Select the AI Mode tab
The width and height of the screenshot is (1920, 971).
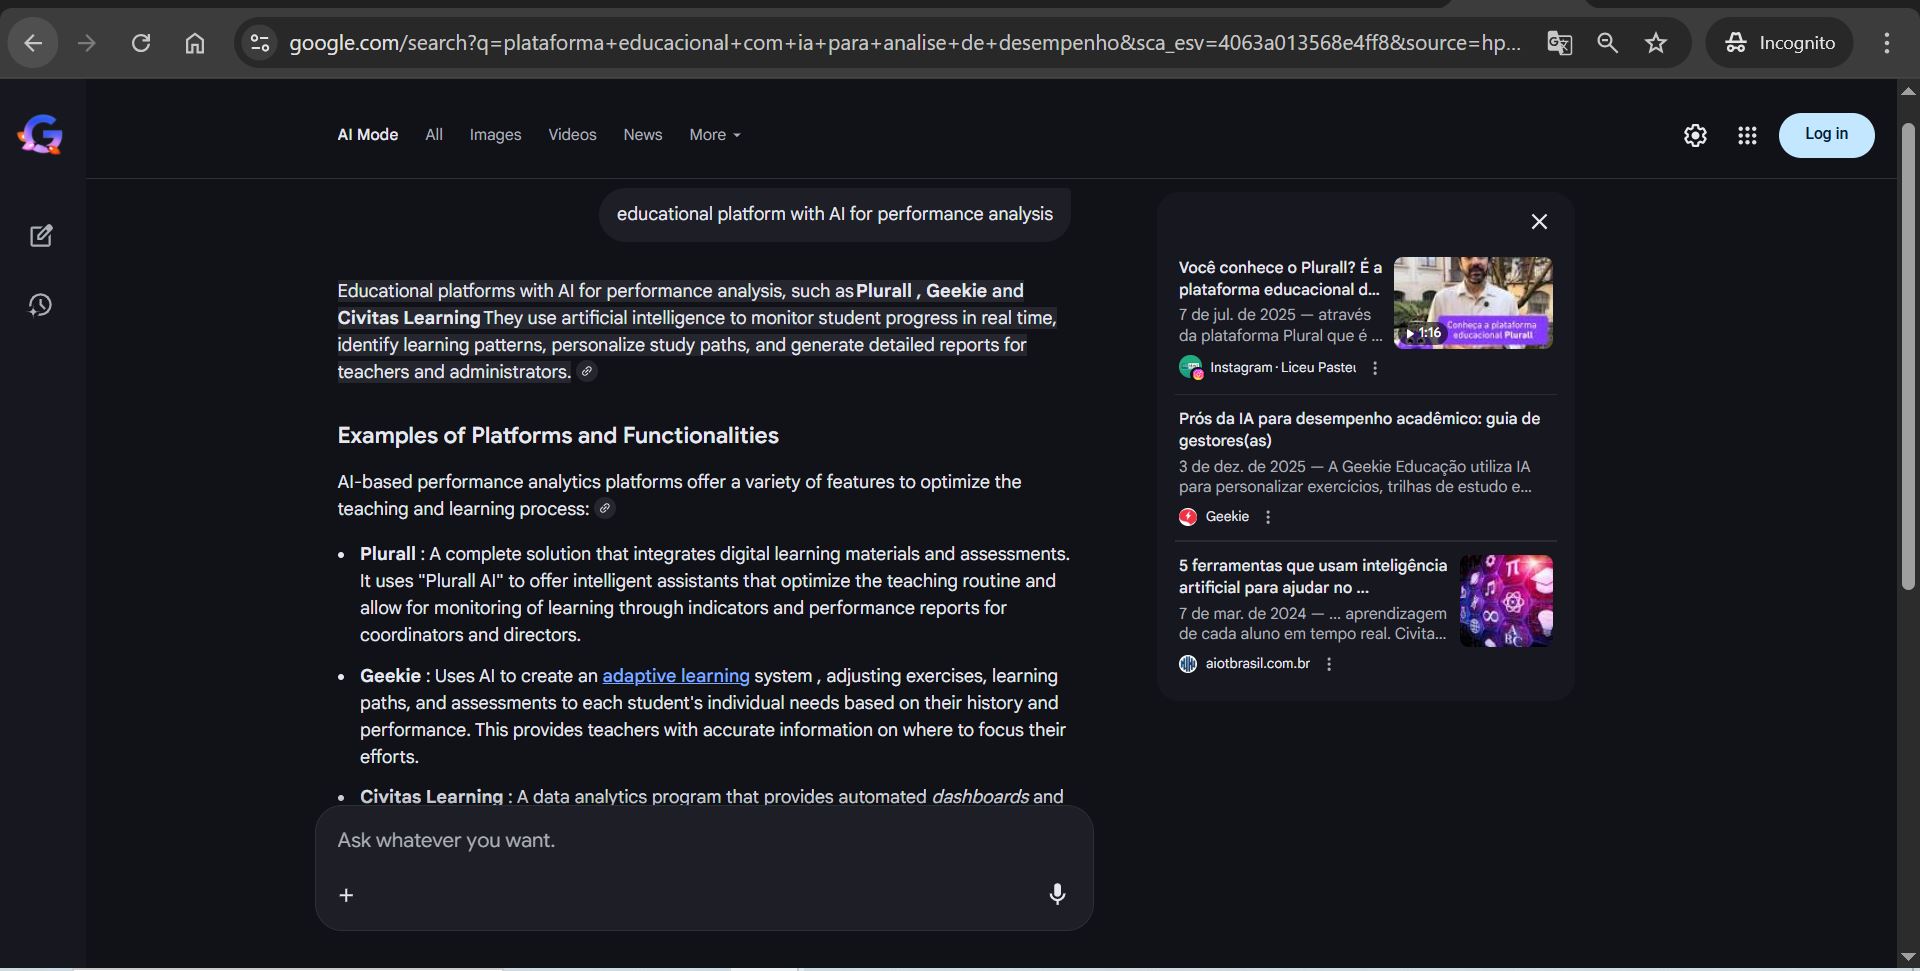(367, 135)
